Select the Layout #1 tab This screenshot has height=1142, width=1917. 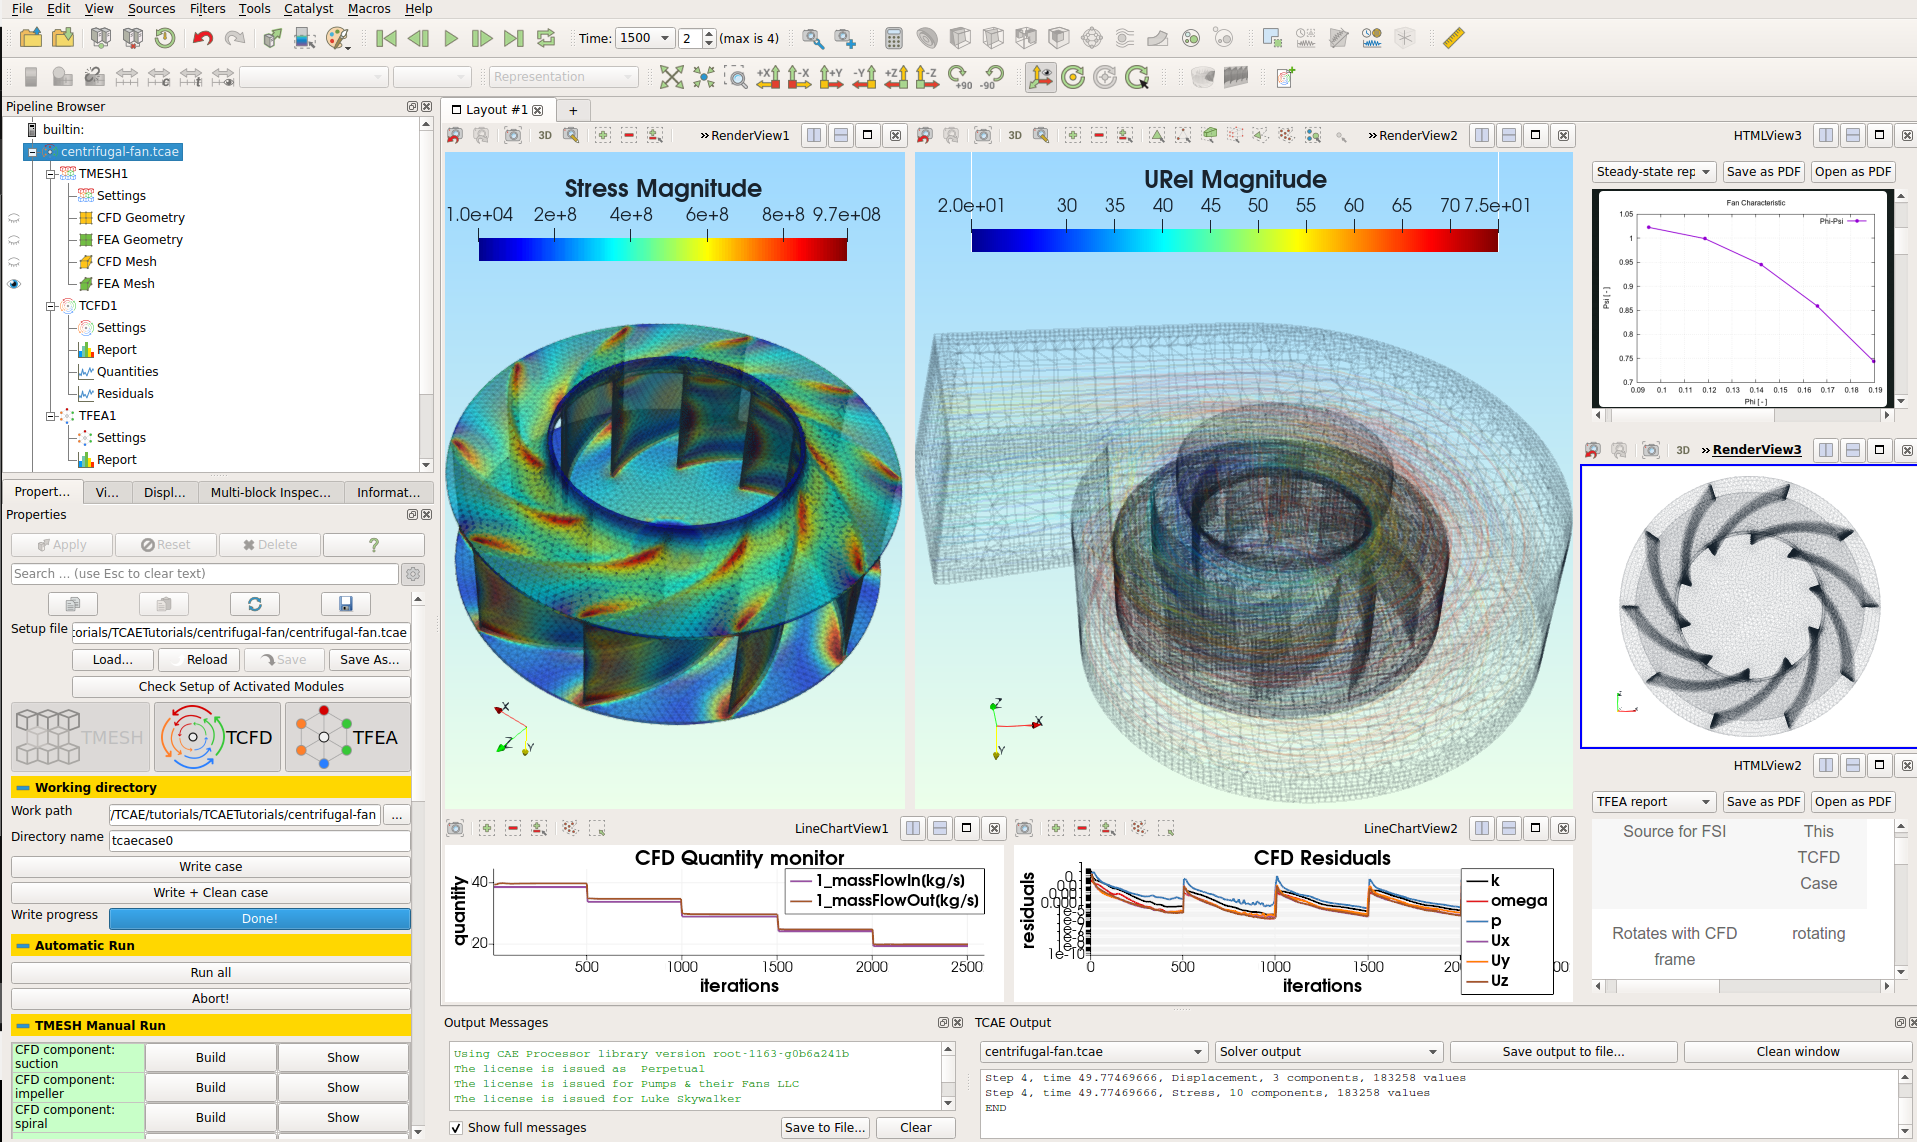(x=497, y=110)
